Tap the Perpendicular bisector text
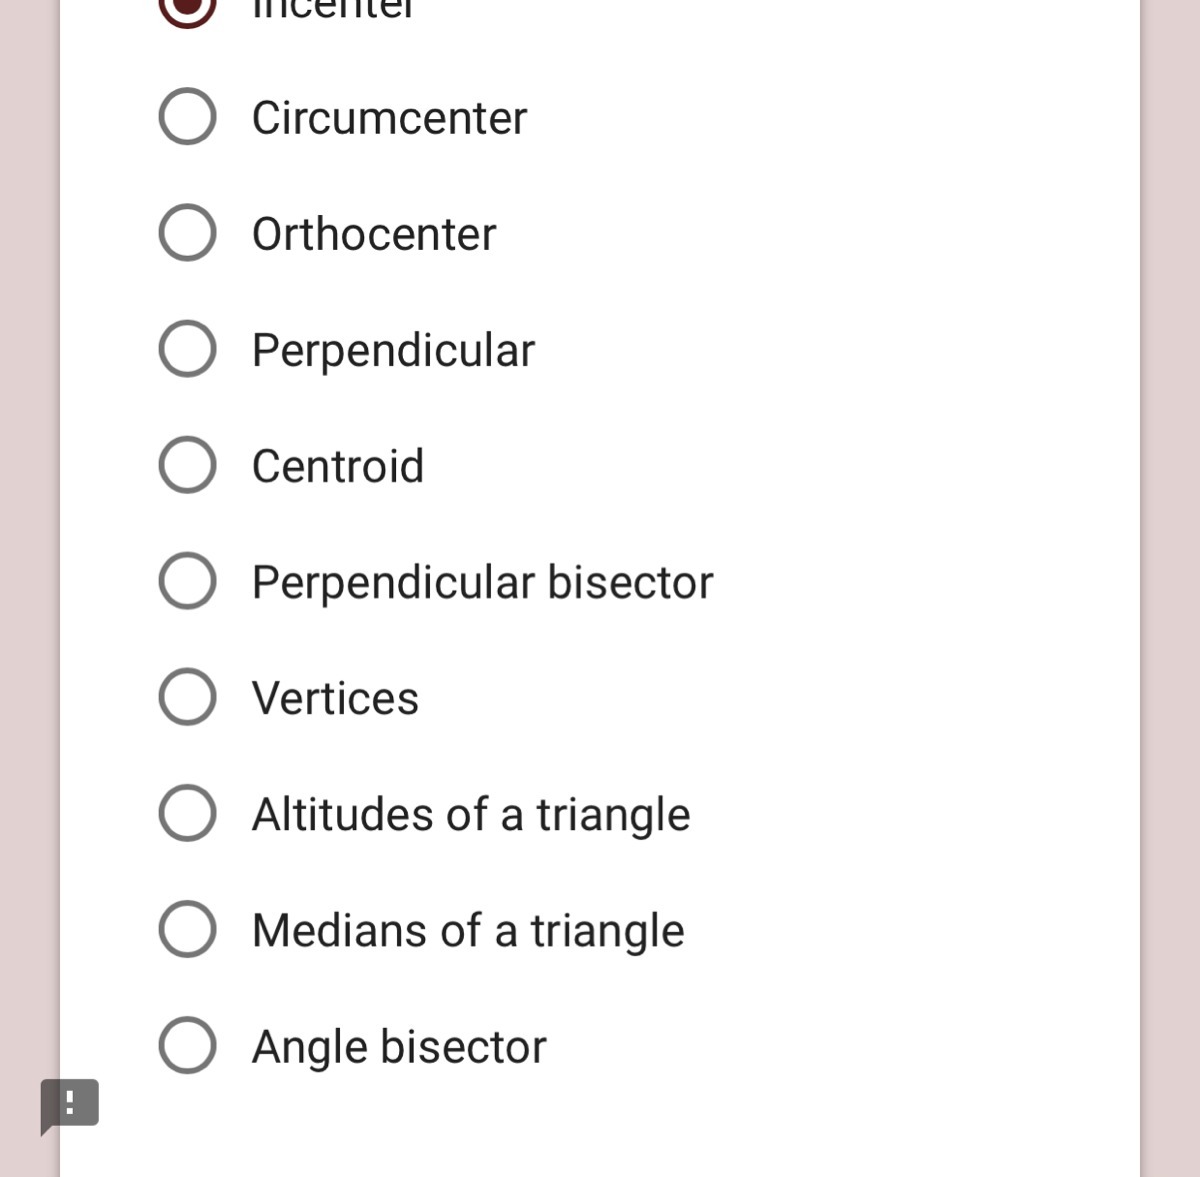Image resolution: width=1200 pixels, height=1177 pixels. [482, 582]
